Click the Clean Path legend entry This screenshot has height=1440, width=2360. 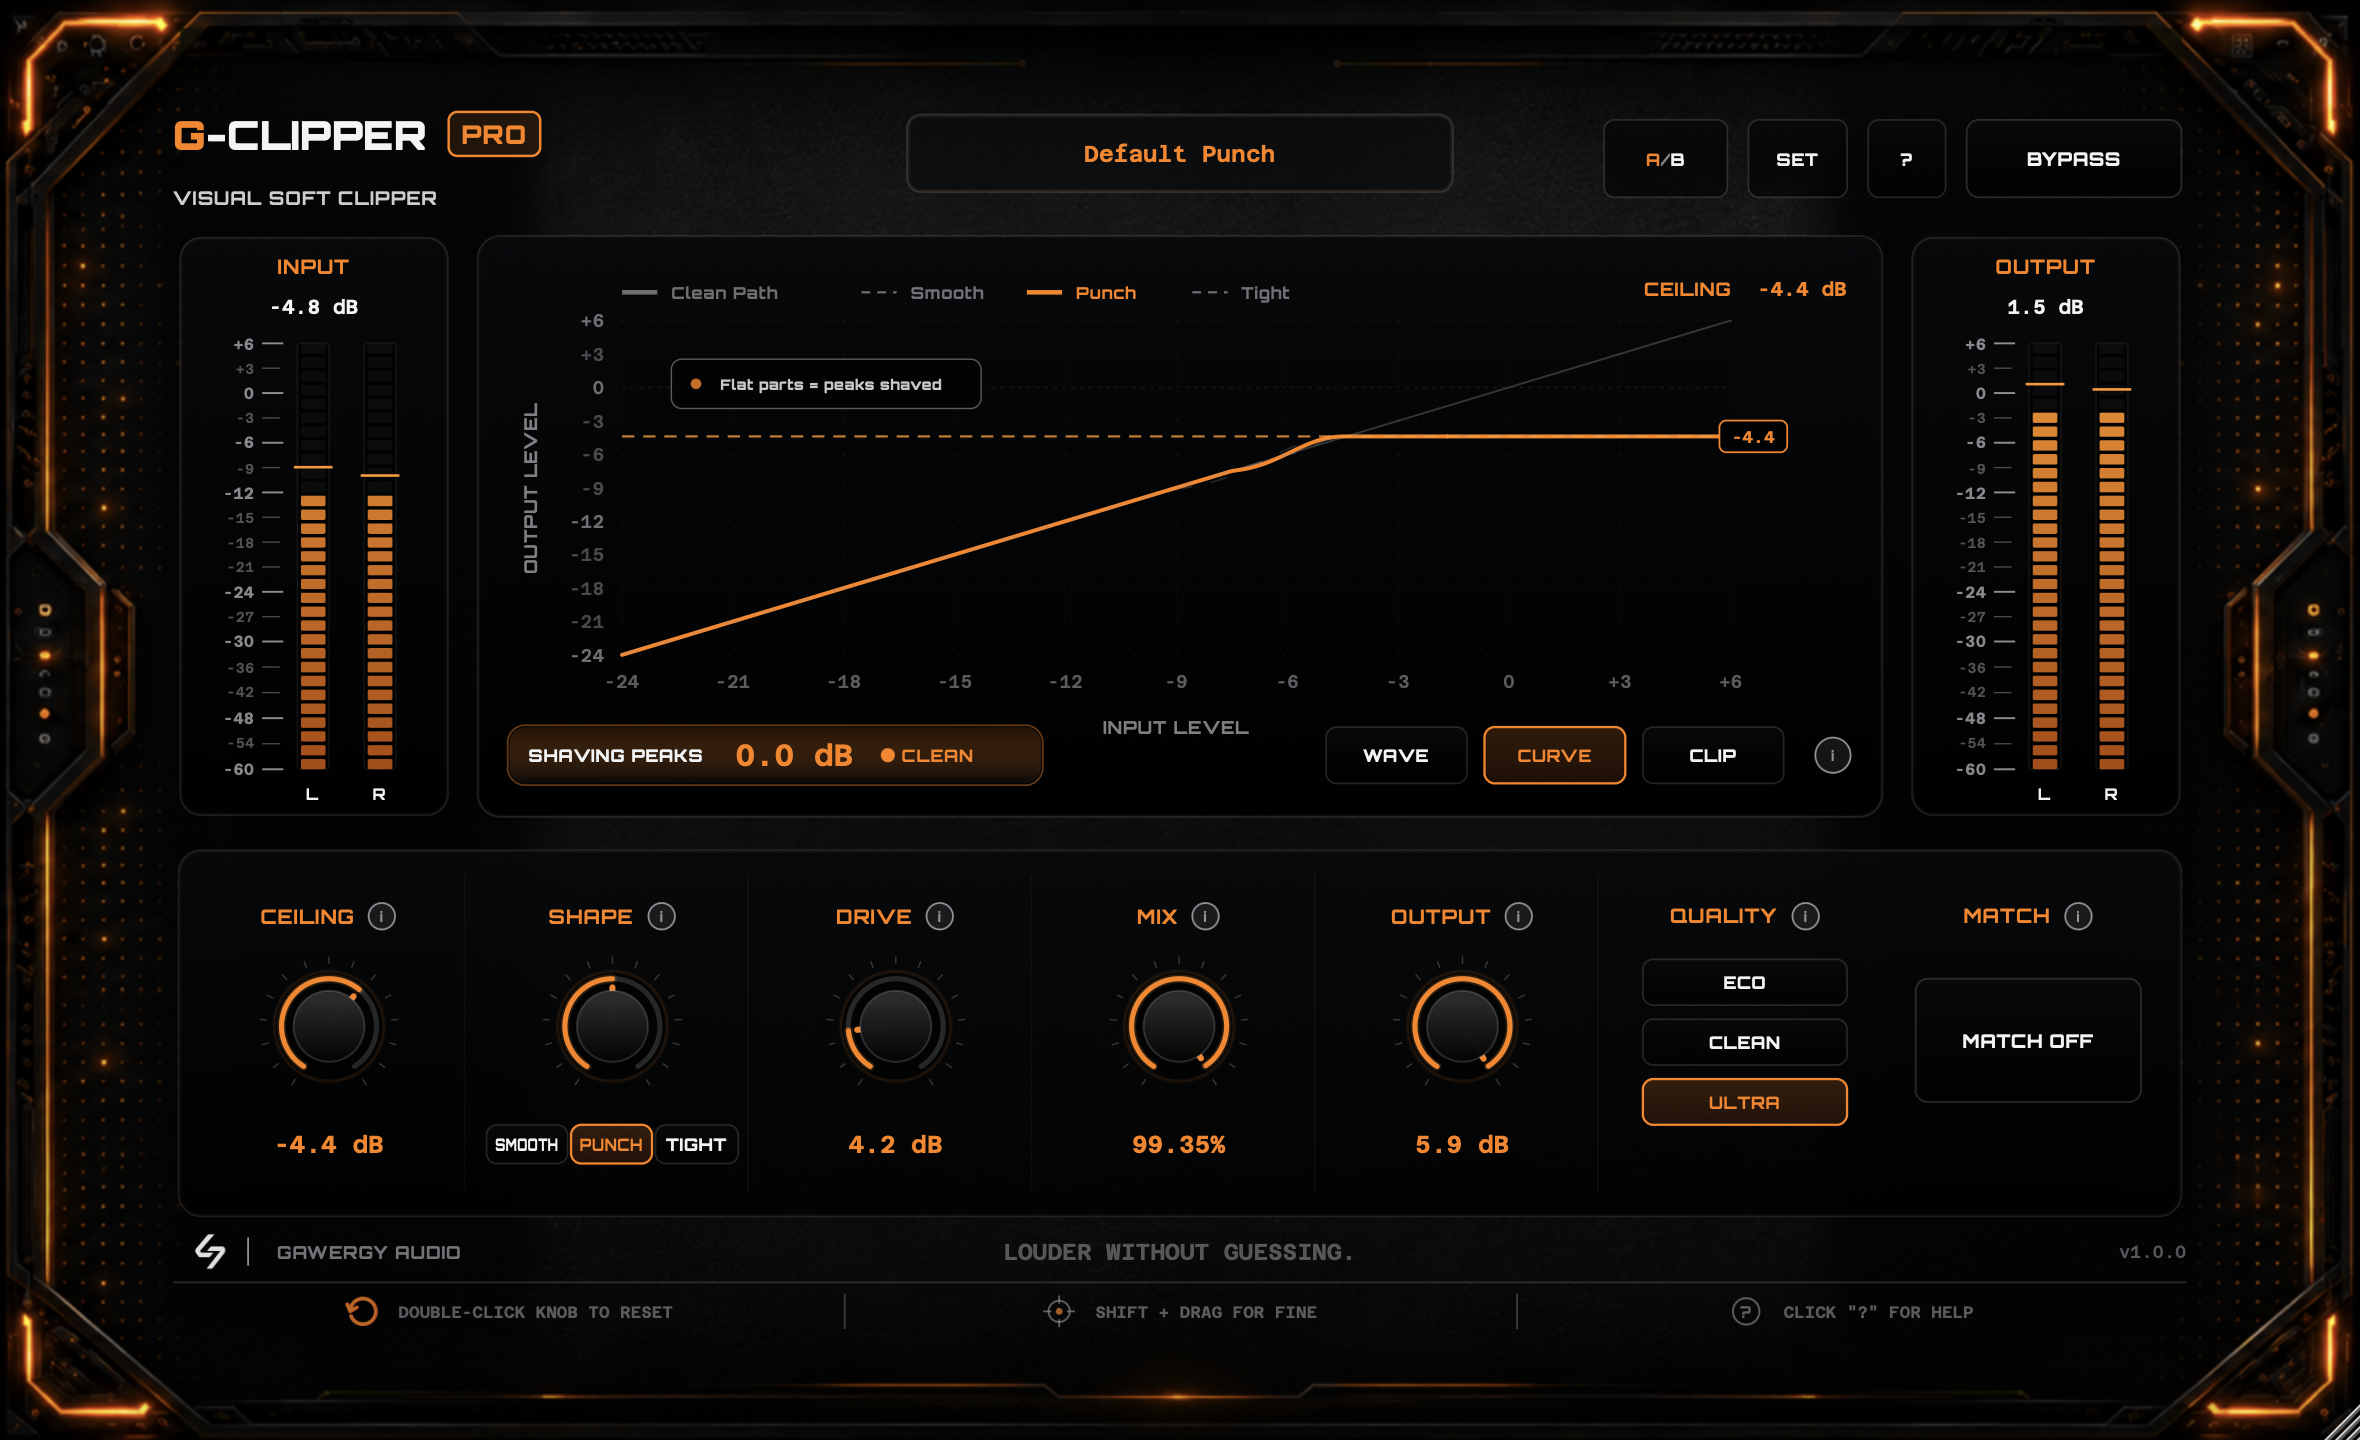coord(700,293)
